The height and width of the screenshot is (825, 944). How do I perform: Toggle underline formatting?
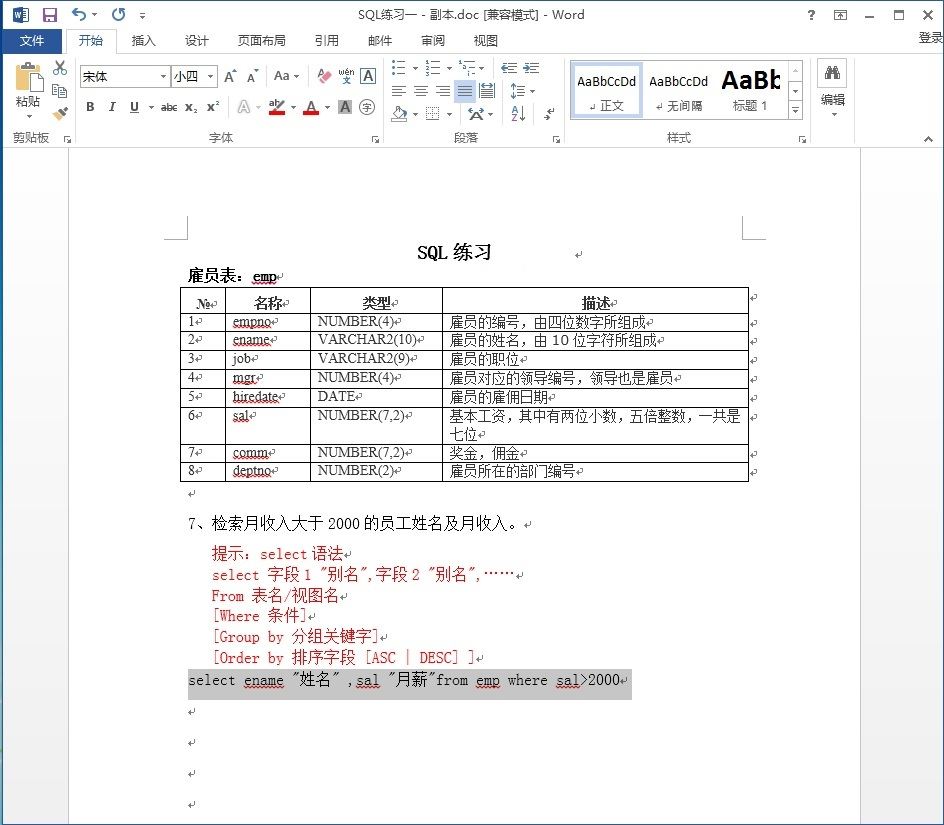(134, 107)
